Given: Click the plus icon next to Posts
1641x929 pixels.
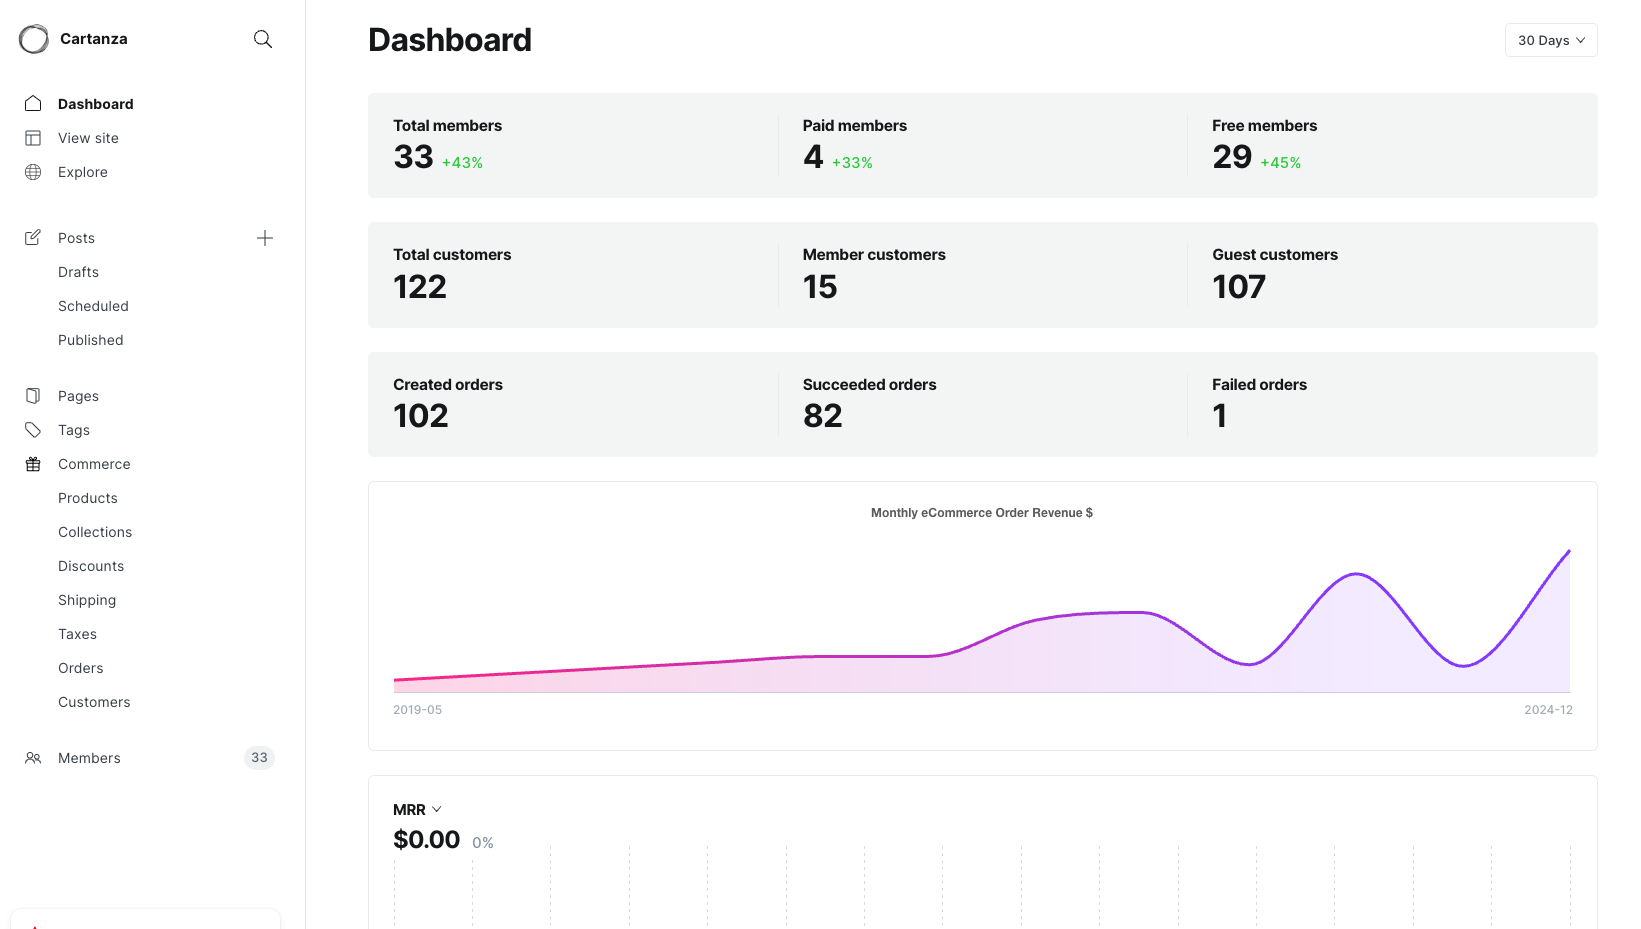Looking at the screenshot, I should [265, 238].
